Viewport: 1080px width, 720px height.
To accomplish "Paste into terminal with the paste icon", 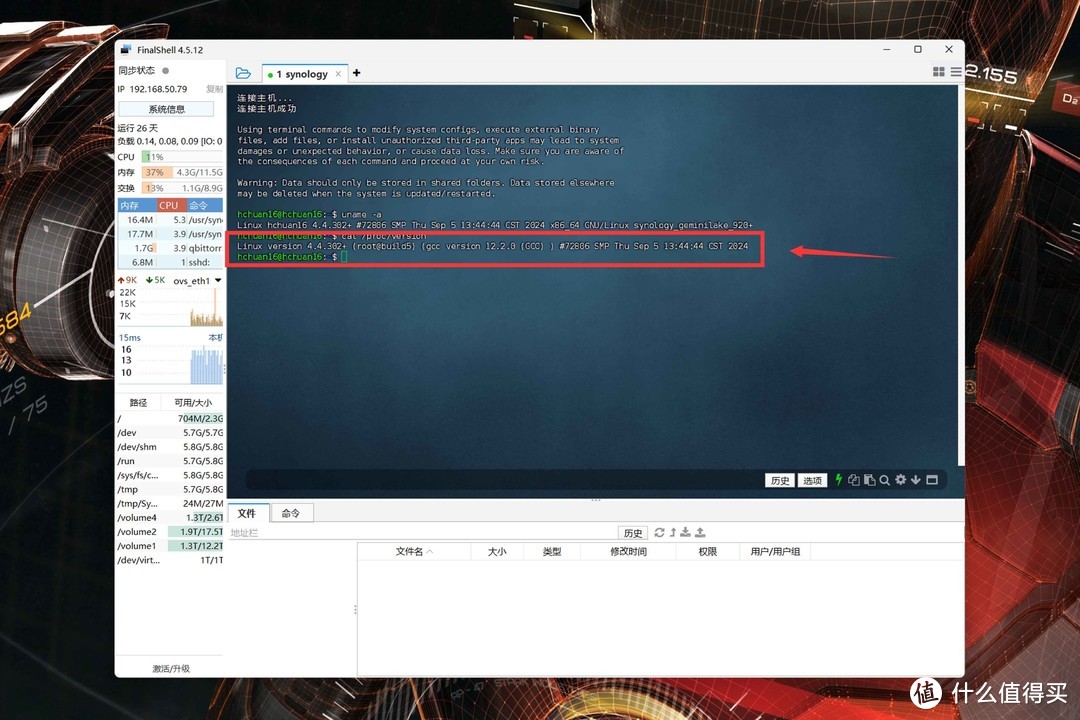I will pos(869,480).
